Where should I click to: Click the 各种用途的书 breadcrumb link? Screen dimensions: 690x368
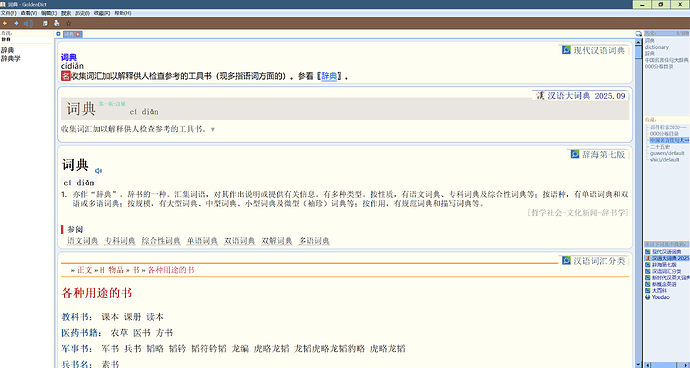pos(171,270)
